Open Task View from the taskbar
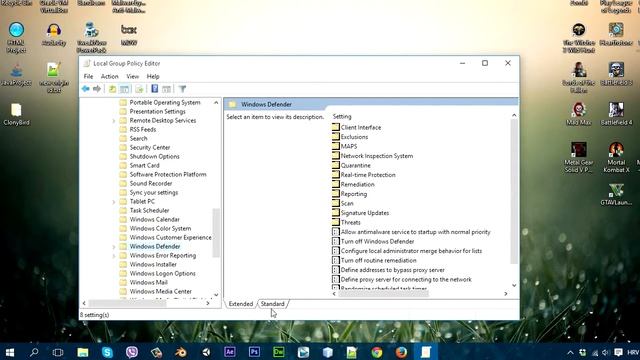This screenshot has height=360, width=640. pos(58,352)
